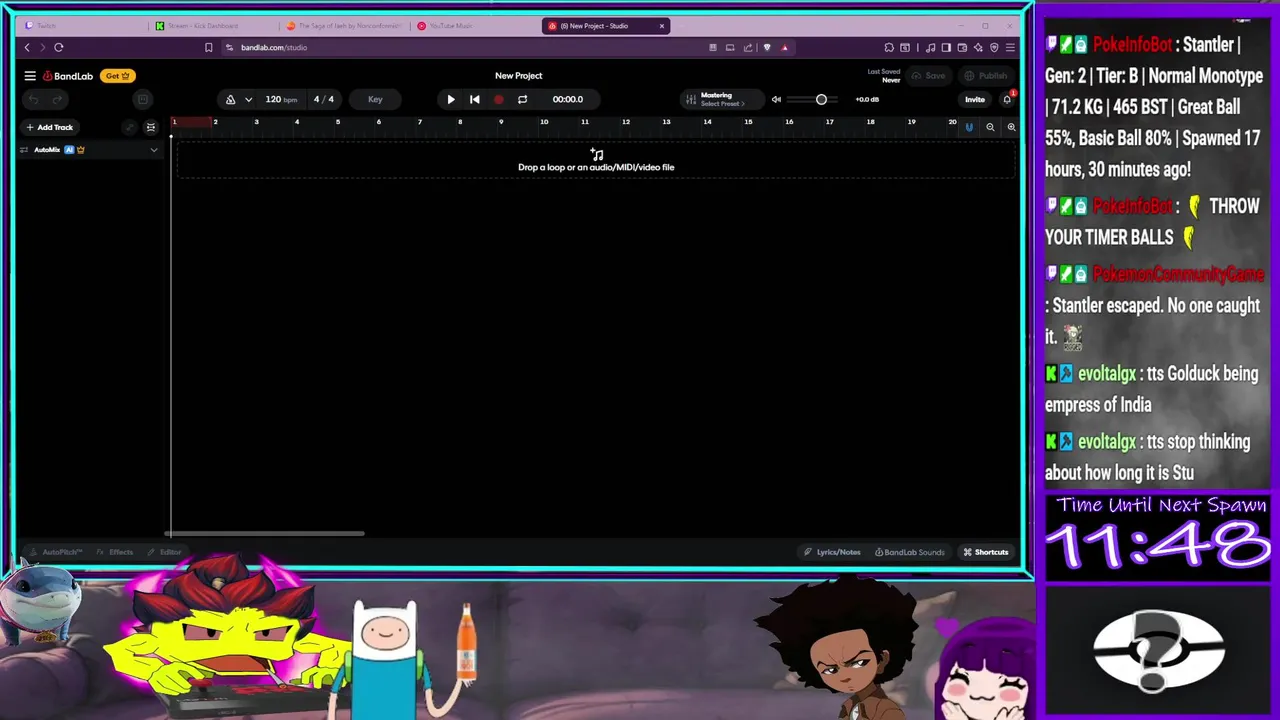Start playback with the Play button
The image size is (1280, 720).
pos(451,99)
